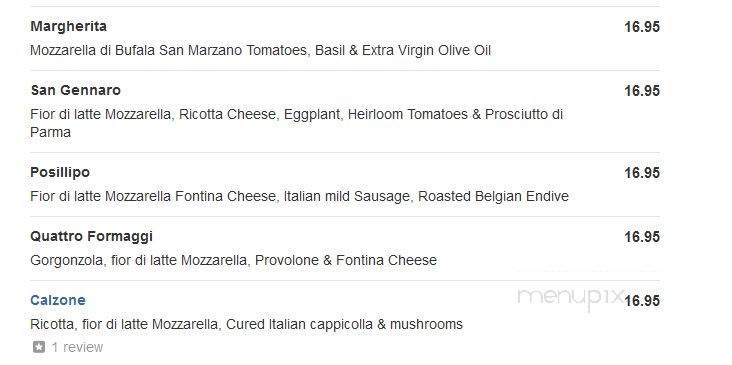Click the word Parma on second line
The width and height of the screenshot is (732, 365).
pyautogui.click(x=50, y=133)
